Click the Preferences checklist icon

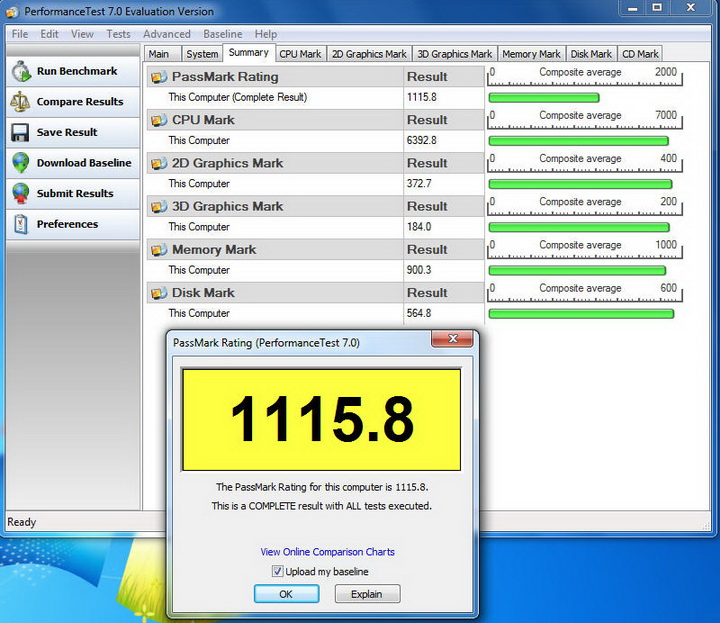(21, 224)
